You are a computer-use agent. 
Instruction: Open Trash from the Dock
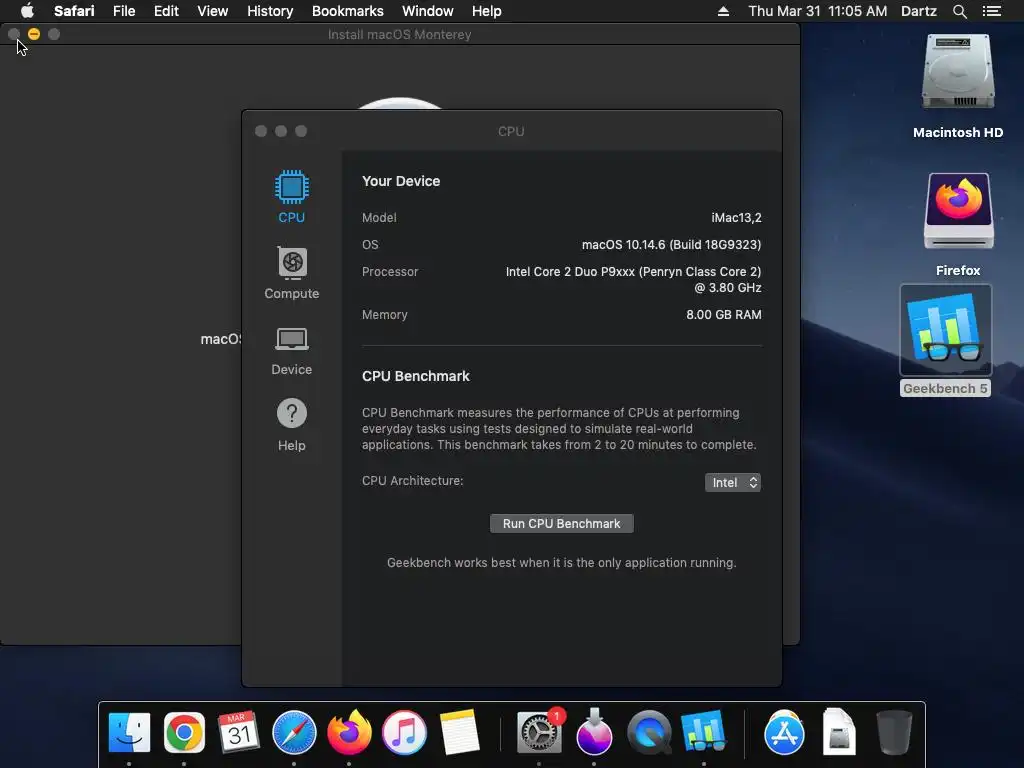[893, 732]
